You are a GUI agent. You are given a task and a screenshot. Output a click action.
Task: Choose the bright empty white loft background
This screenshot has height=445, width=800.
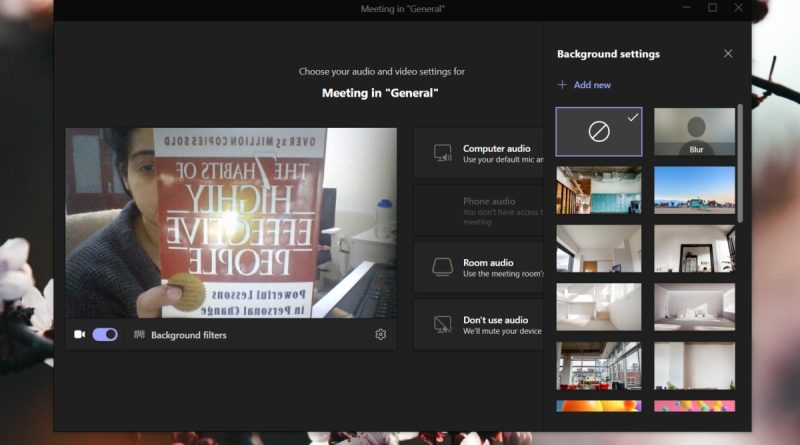pos(599,307)
